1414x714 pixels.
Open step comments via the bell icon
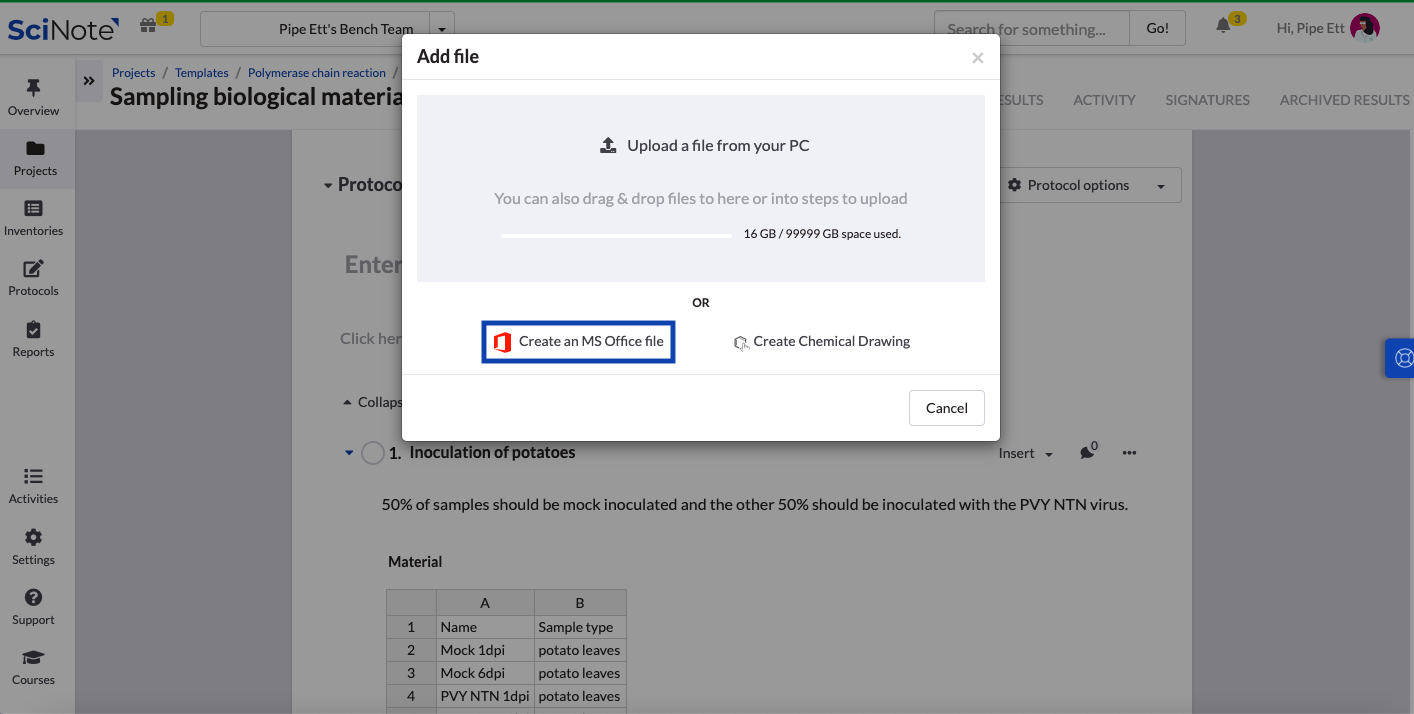[x=1088, y=452]
